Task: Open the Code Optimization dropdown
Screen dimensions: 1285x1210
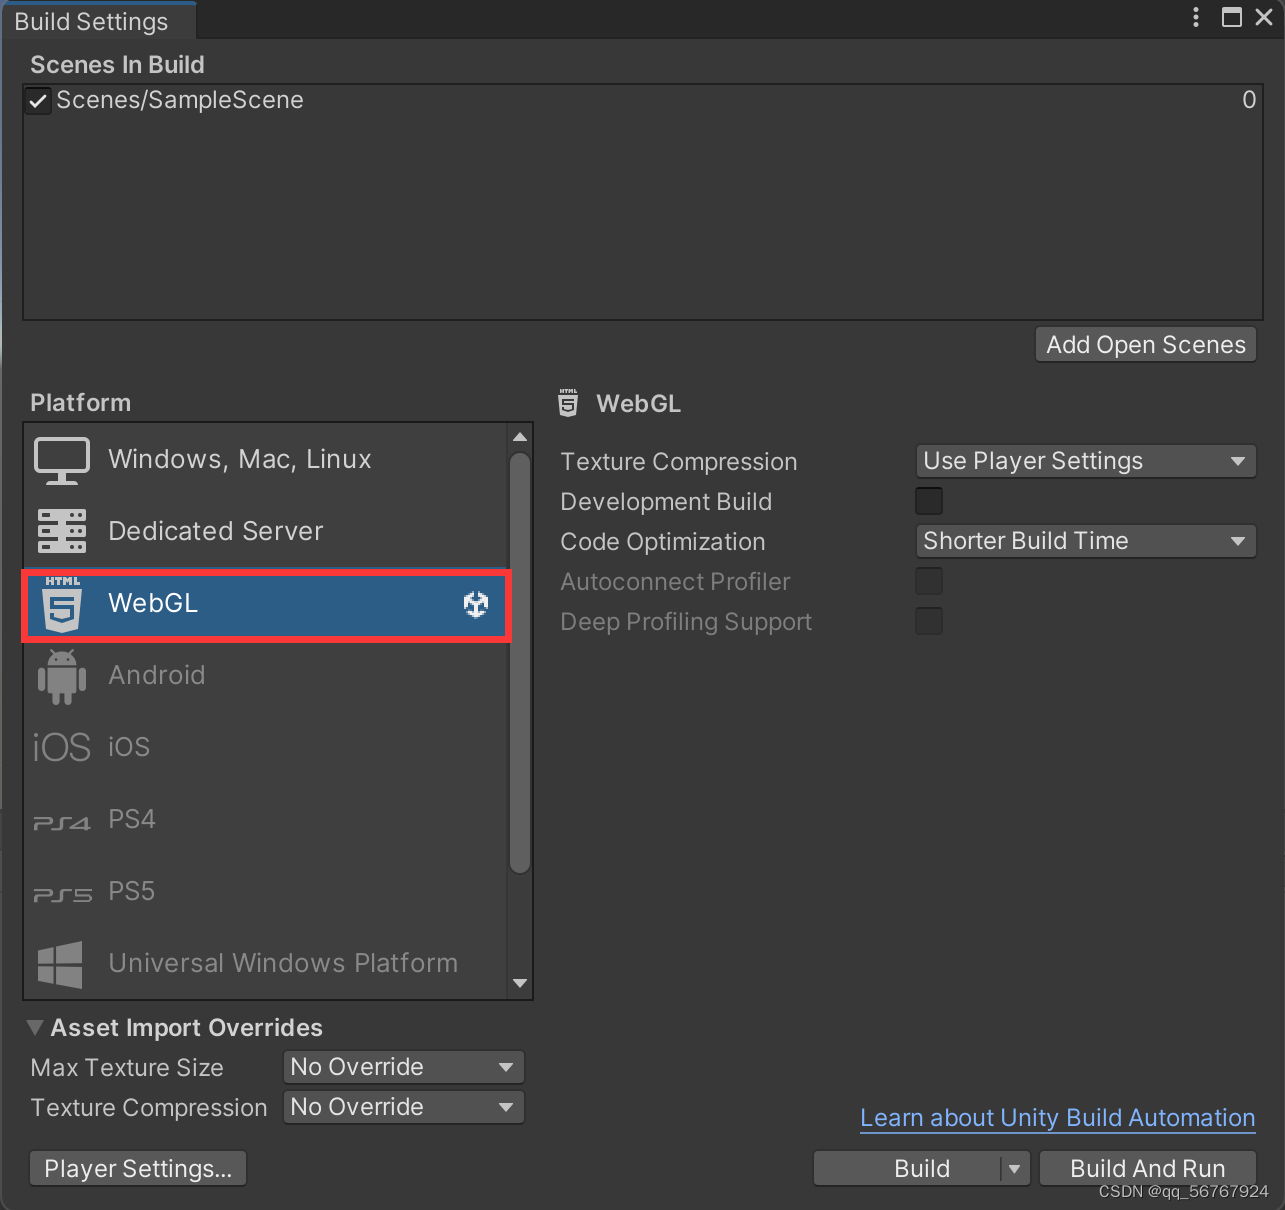Action: point(1085,541)
